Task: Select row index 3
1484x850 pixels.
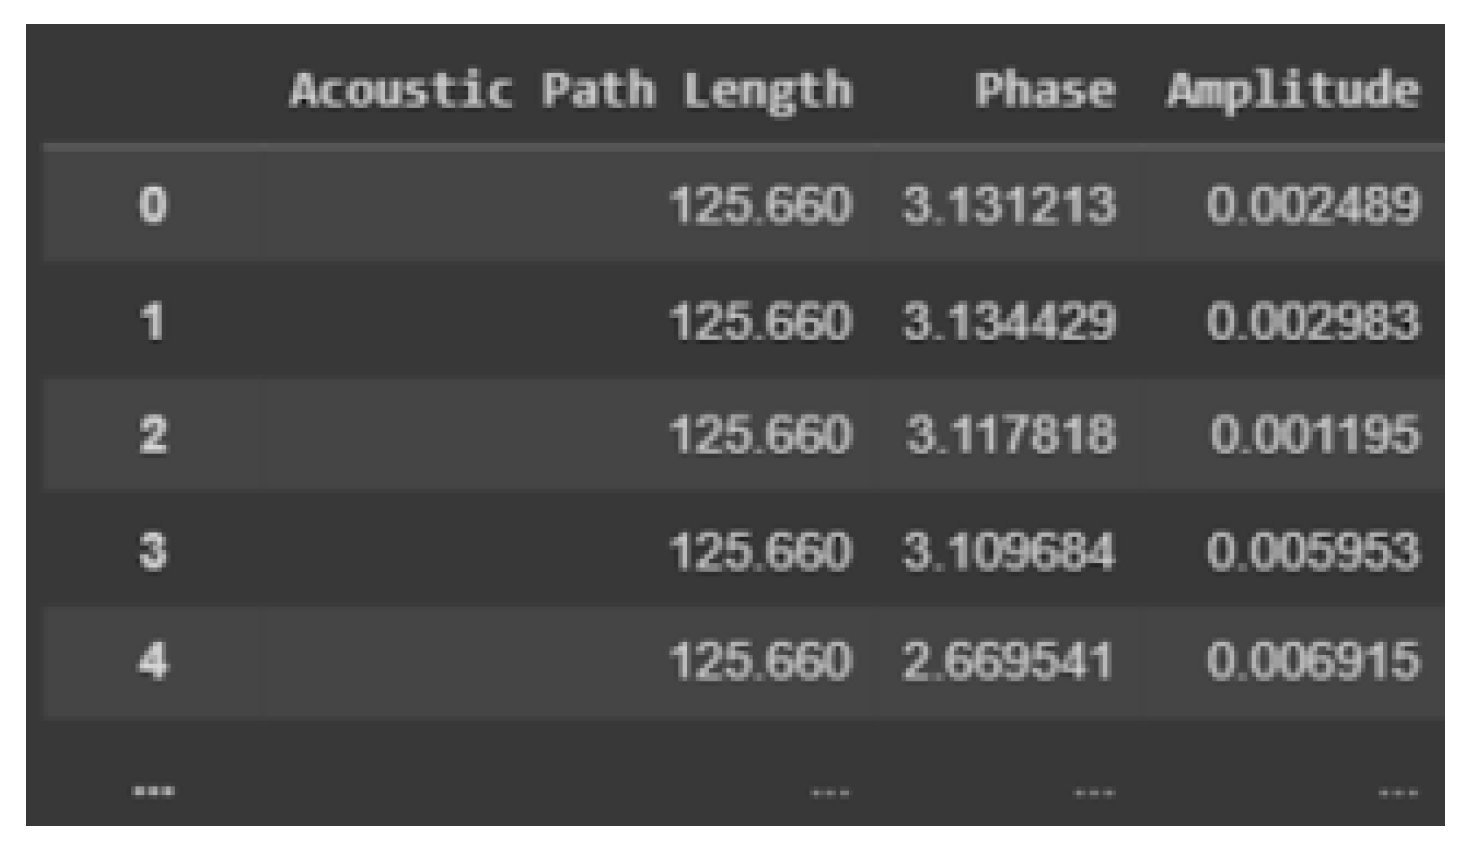Action: (x=153, y=551)
